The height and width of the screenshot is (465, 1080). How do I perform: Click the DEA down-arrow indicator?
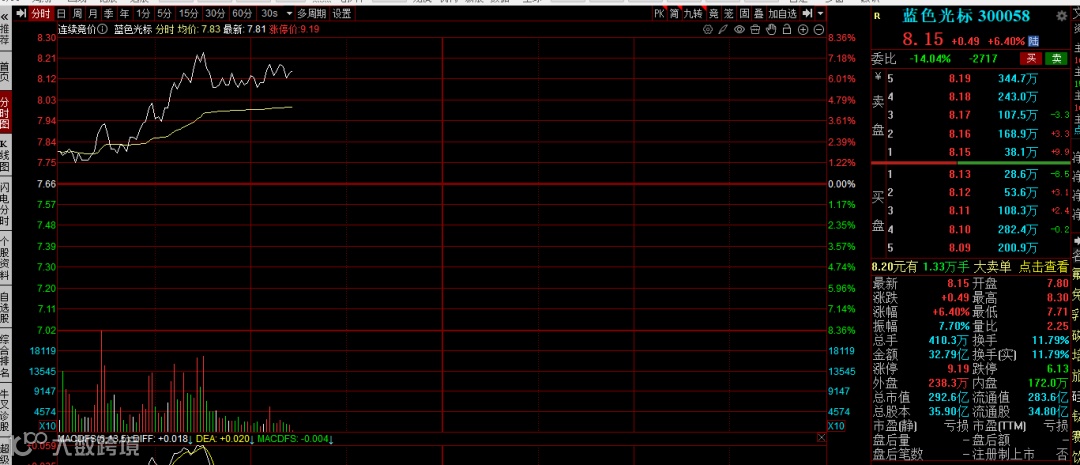pyautogui.click(x=253, y=438)
